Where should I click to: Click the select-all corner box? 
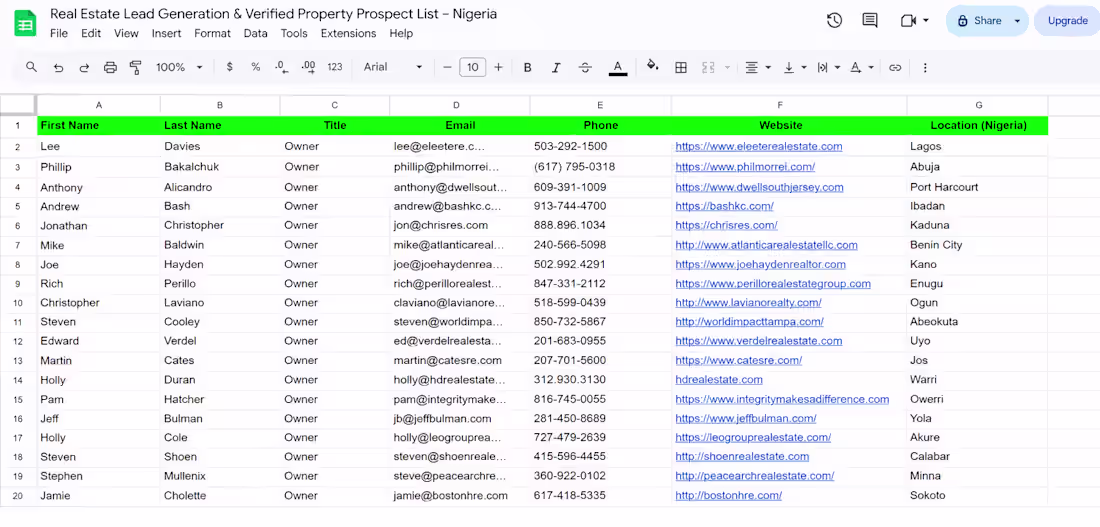coord(18,105)
